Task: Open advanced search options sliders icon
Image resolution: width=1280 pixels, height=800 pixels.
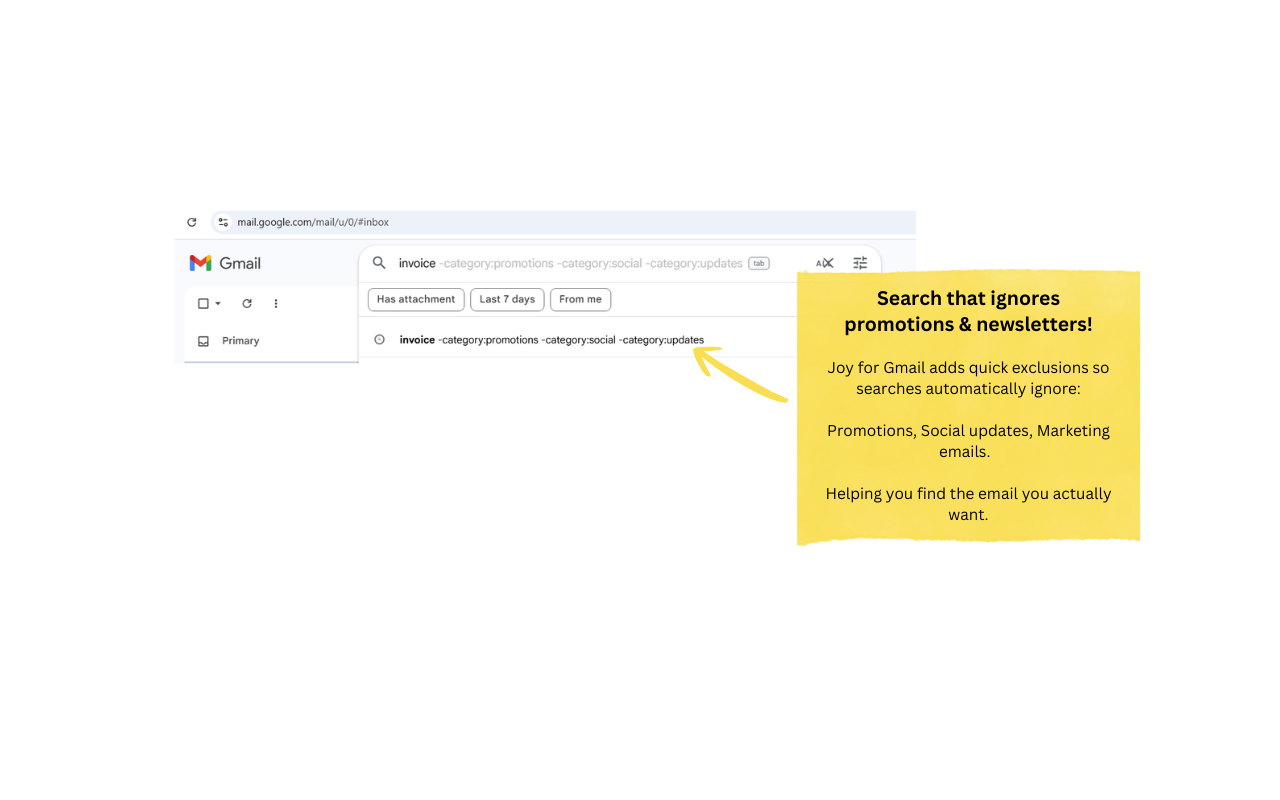Action: (x=859, y=262)
